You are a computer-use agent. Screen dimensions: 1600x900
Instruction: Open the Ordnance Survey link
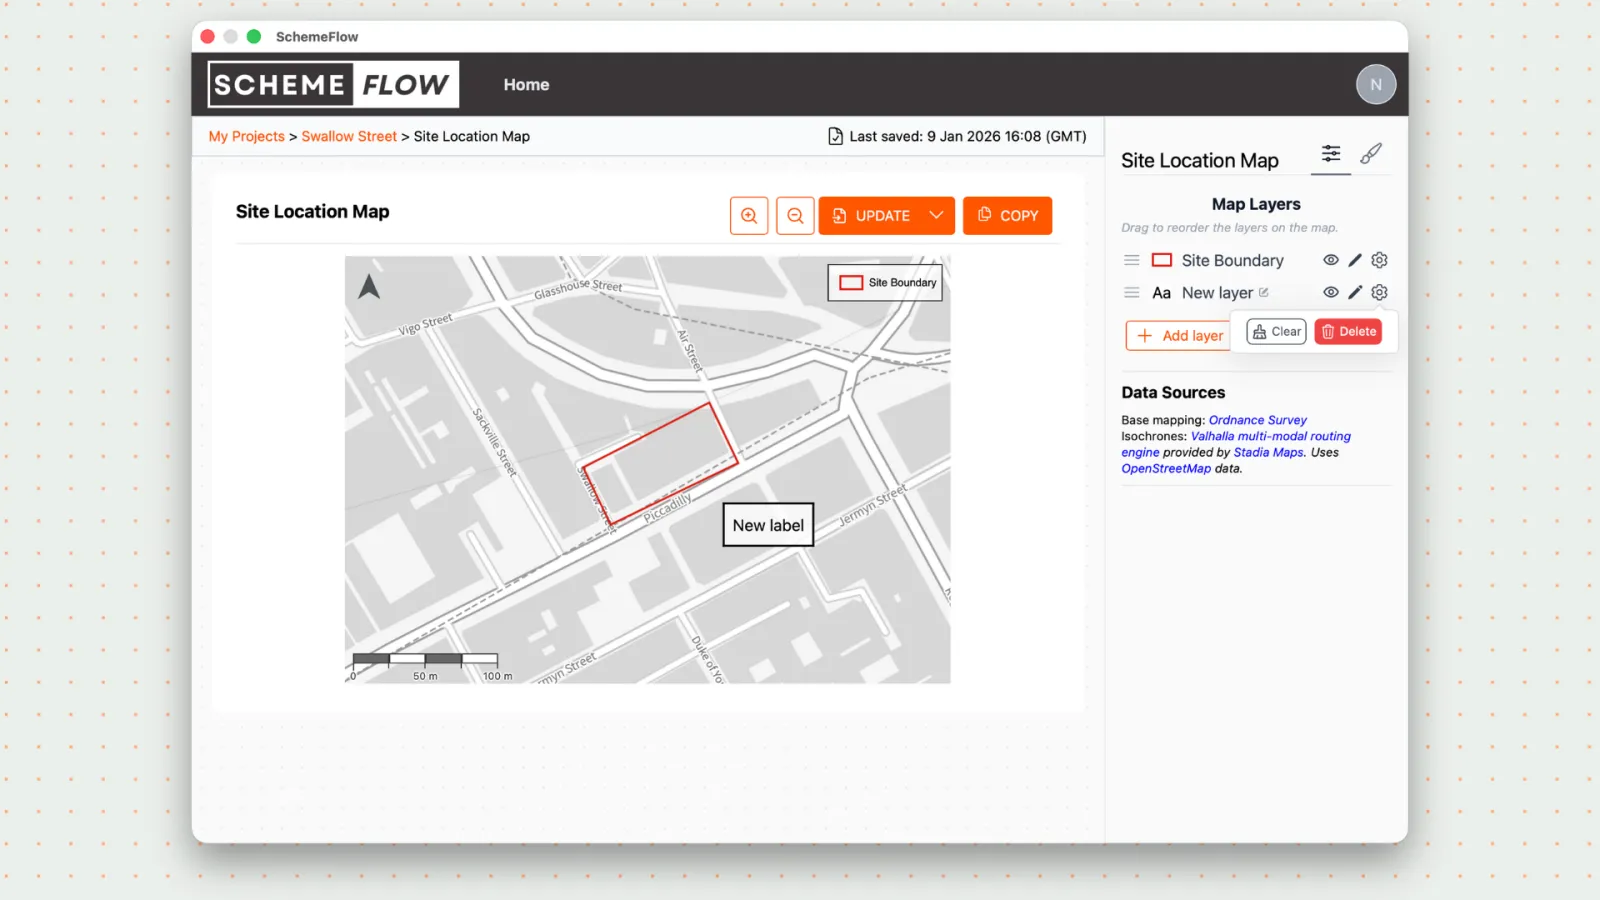click(x=1257, y=420)
